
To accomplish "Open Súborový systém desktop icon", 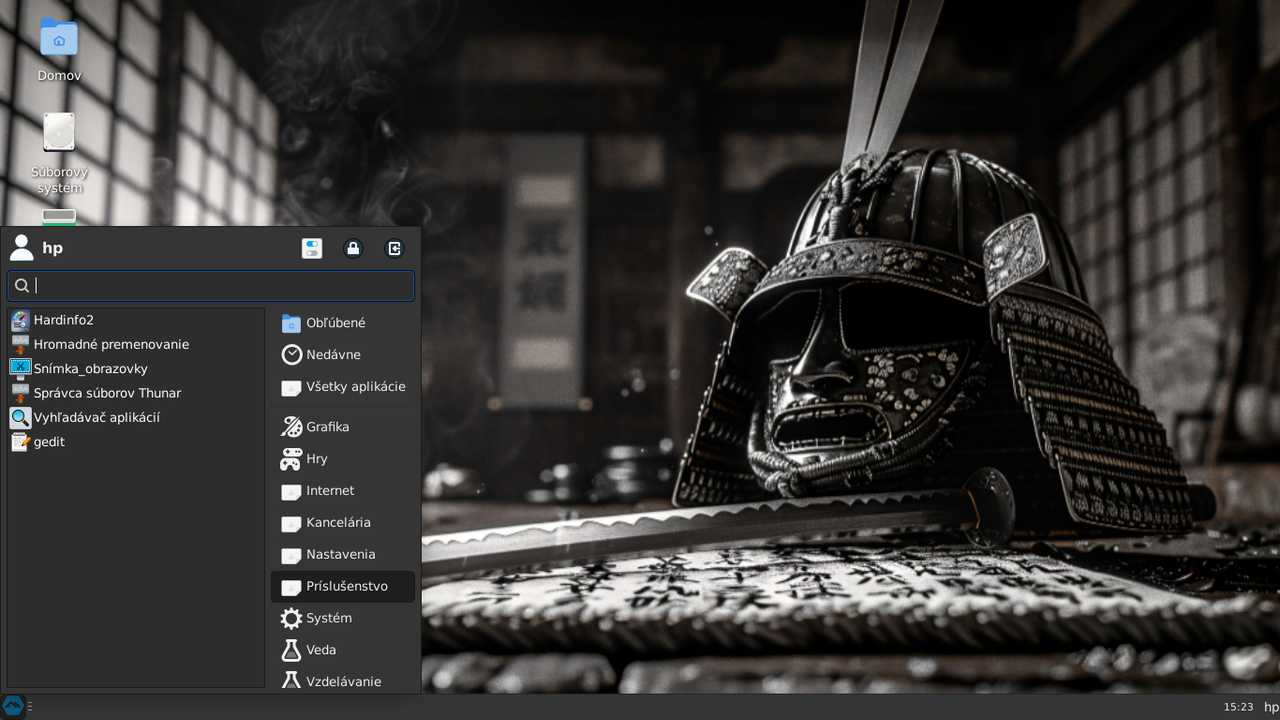I will (59, 152).
